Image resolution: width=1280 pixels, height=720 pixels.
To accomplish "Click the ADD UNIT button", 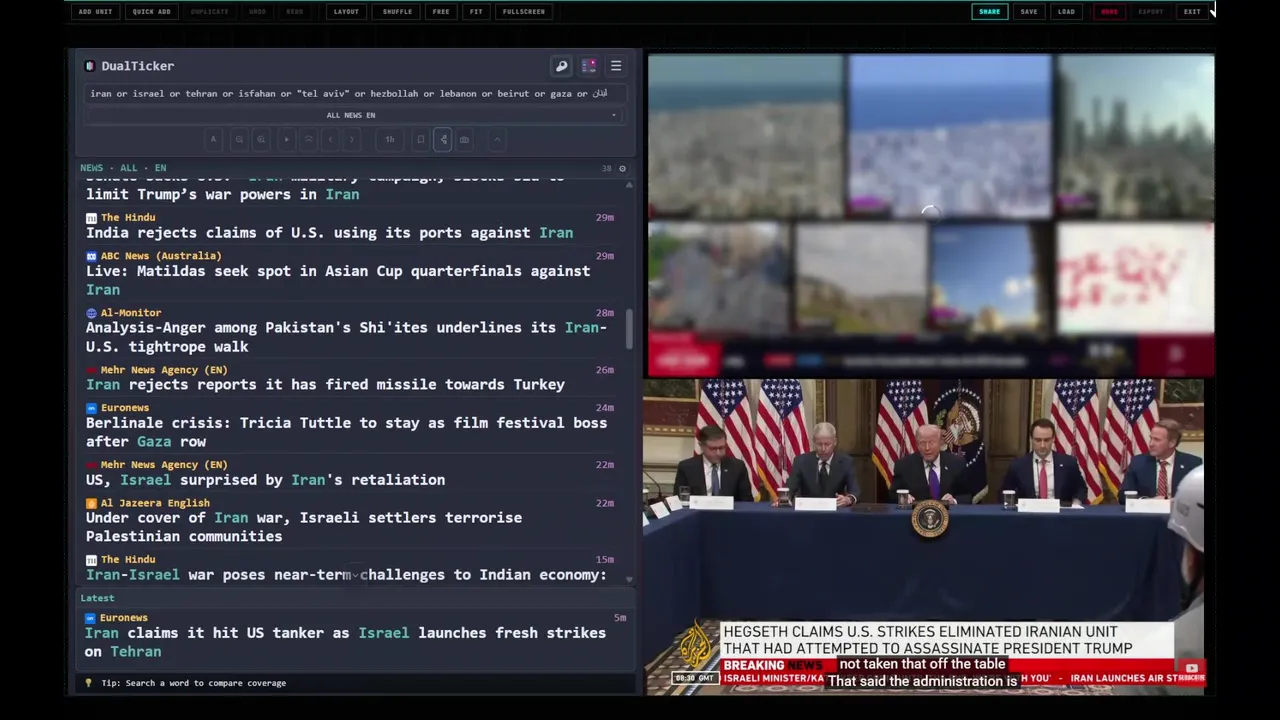I will tap(95, 12).
